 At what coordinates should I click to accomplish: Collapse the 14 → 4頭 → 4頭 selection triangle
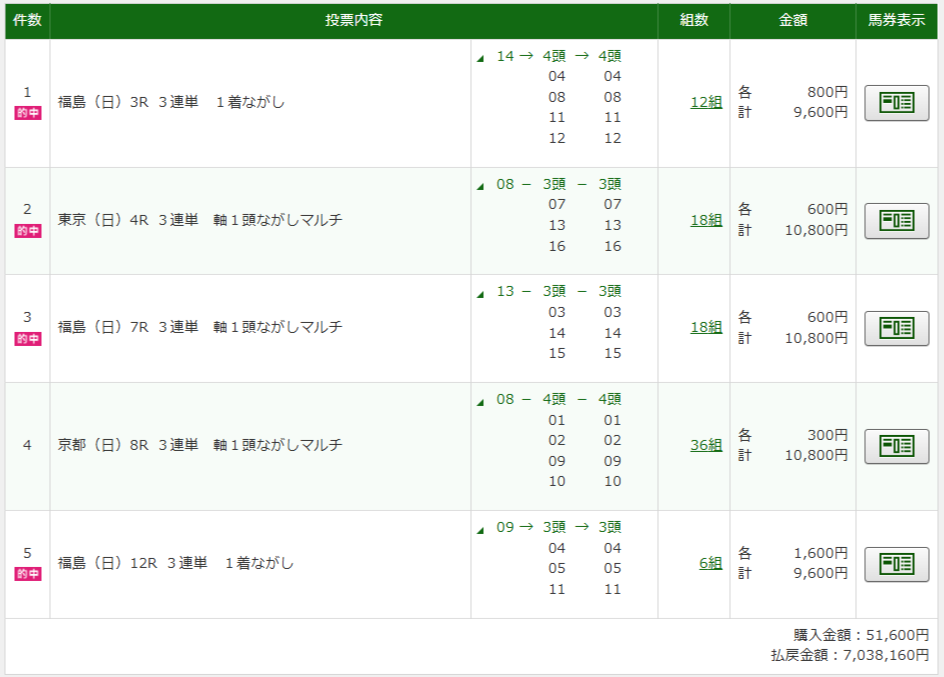[x=481, y=58]
